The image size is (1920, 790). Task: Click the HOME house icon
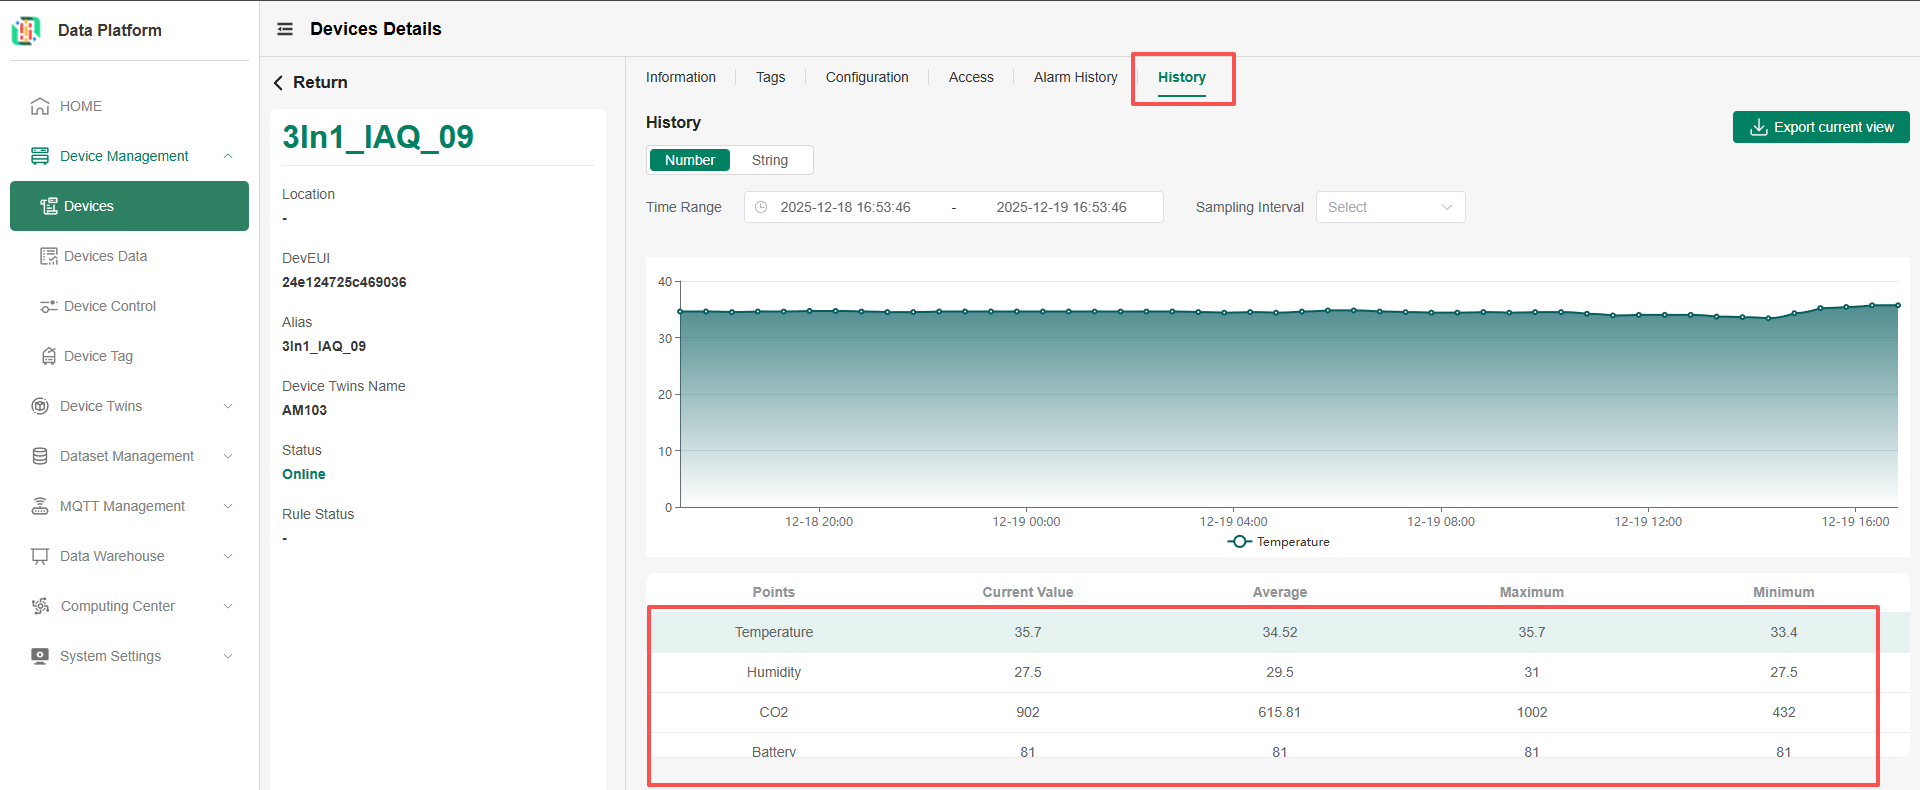(x=40, y=106)
